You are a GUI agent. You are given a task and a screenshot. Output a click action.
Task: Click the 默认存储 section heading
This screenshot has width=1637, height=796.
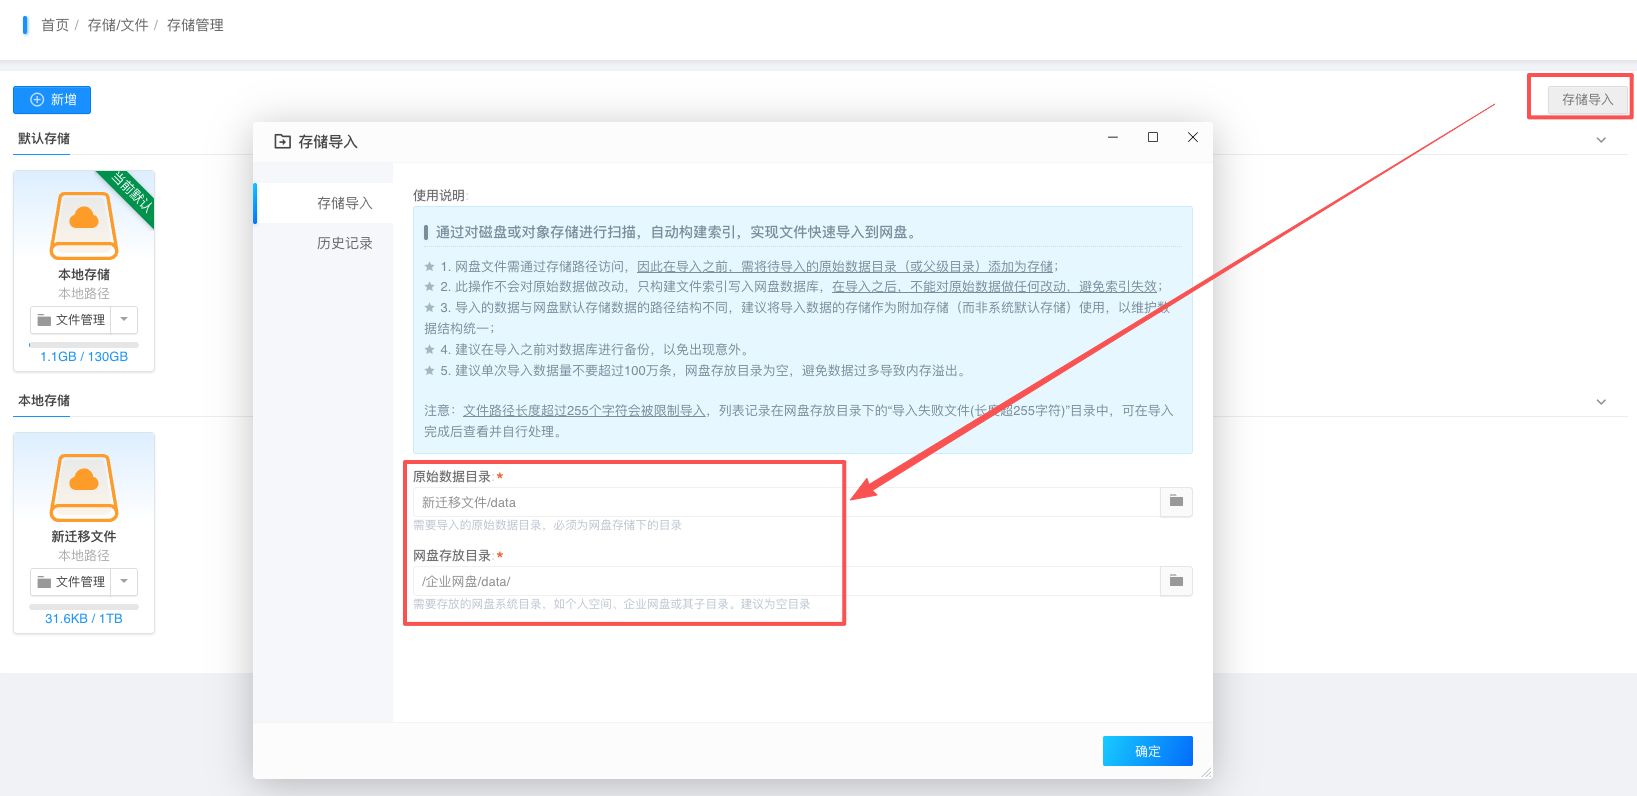[x=44, y=139]
